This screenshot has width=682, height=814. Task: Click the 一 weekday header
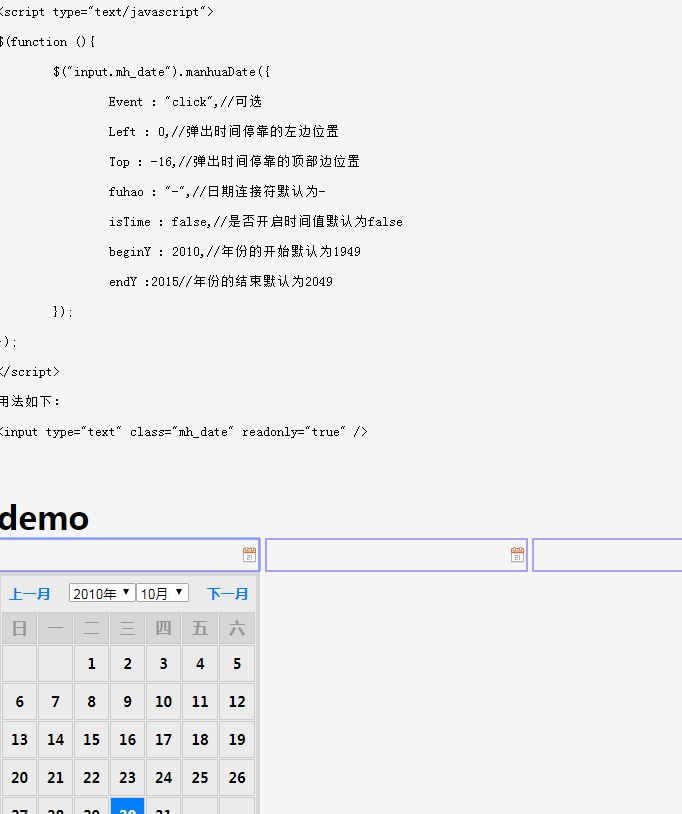[56, 628]
